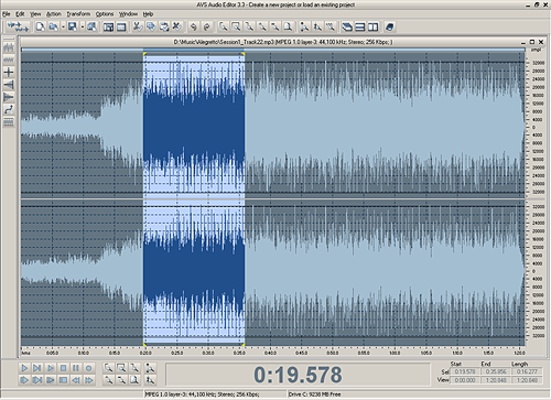Click the right selection marker at top
The height and width of the screenshot is (400, 551).
coord(243,54)
